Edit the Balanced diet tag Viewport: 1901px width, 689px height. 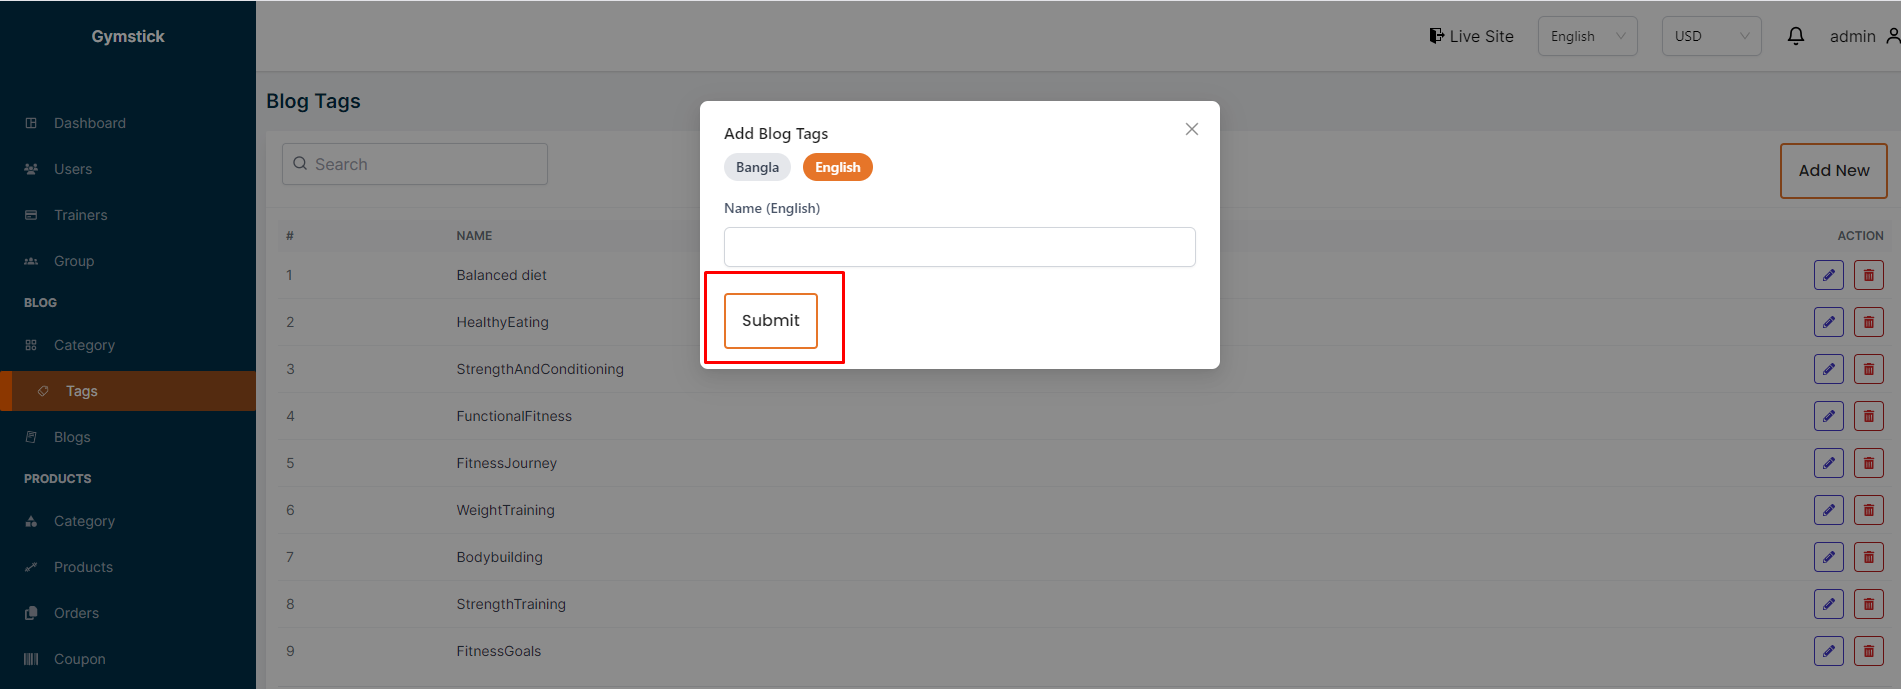[x=1828, y=275]
